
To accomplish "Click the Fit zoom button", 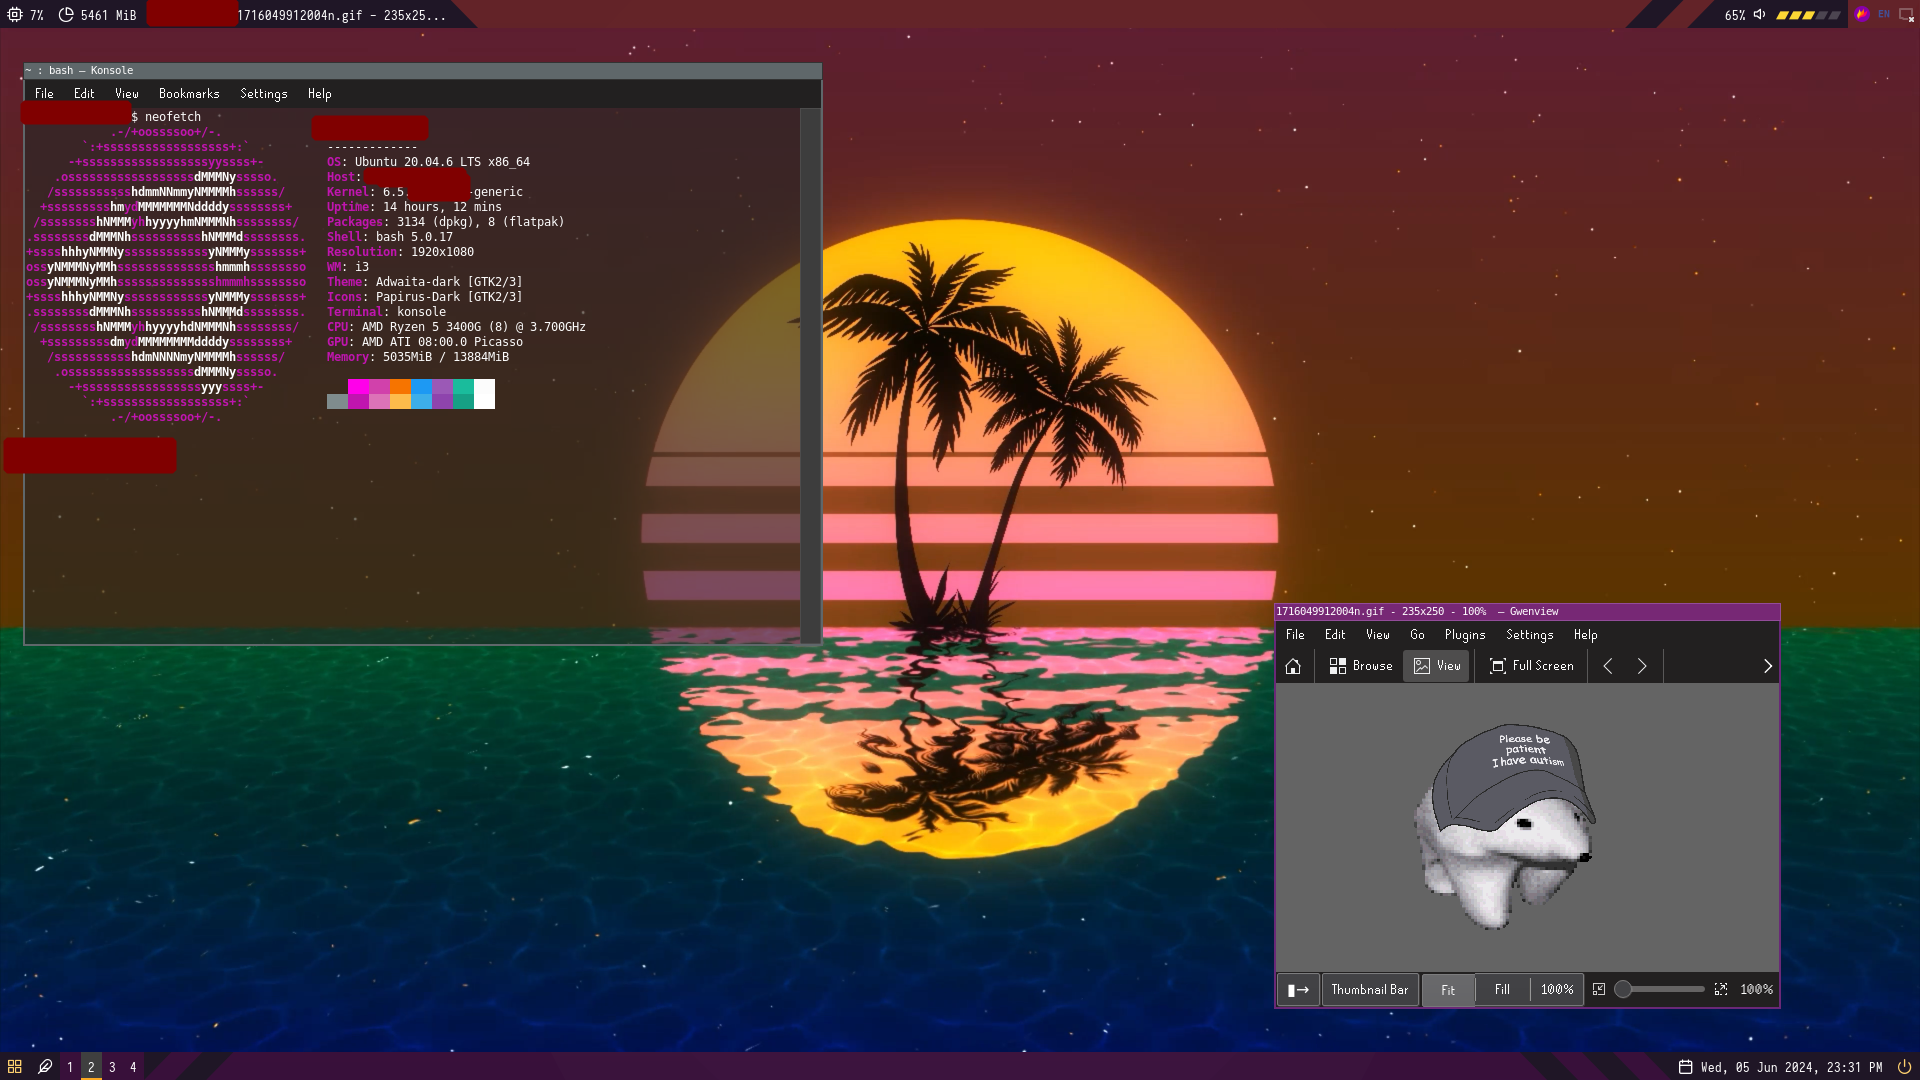I will point(1448,989).
